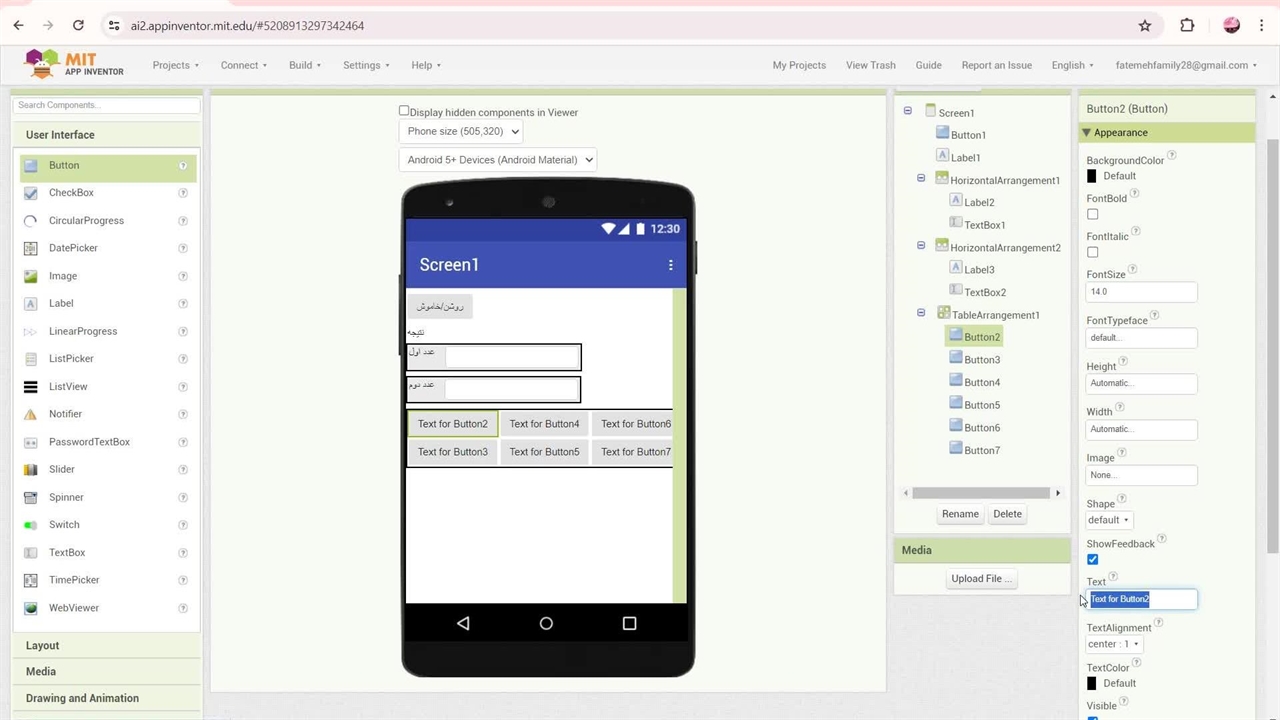Viewport: 1280px width, 720px height.
Task: Click the Rename button
Action: (960, 514)
